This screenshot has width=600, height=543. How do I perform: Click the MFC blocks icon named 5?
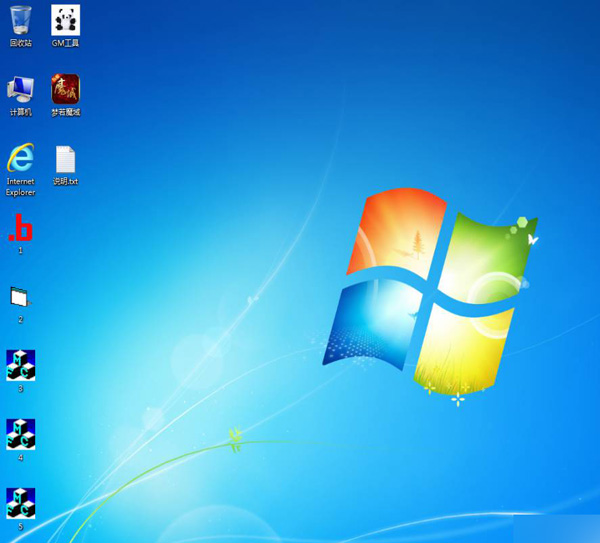point(20,503)
